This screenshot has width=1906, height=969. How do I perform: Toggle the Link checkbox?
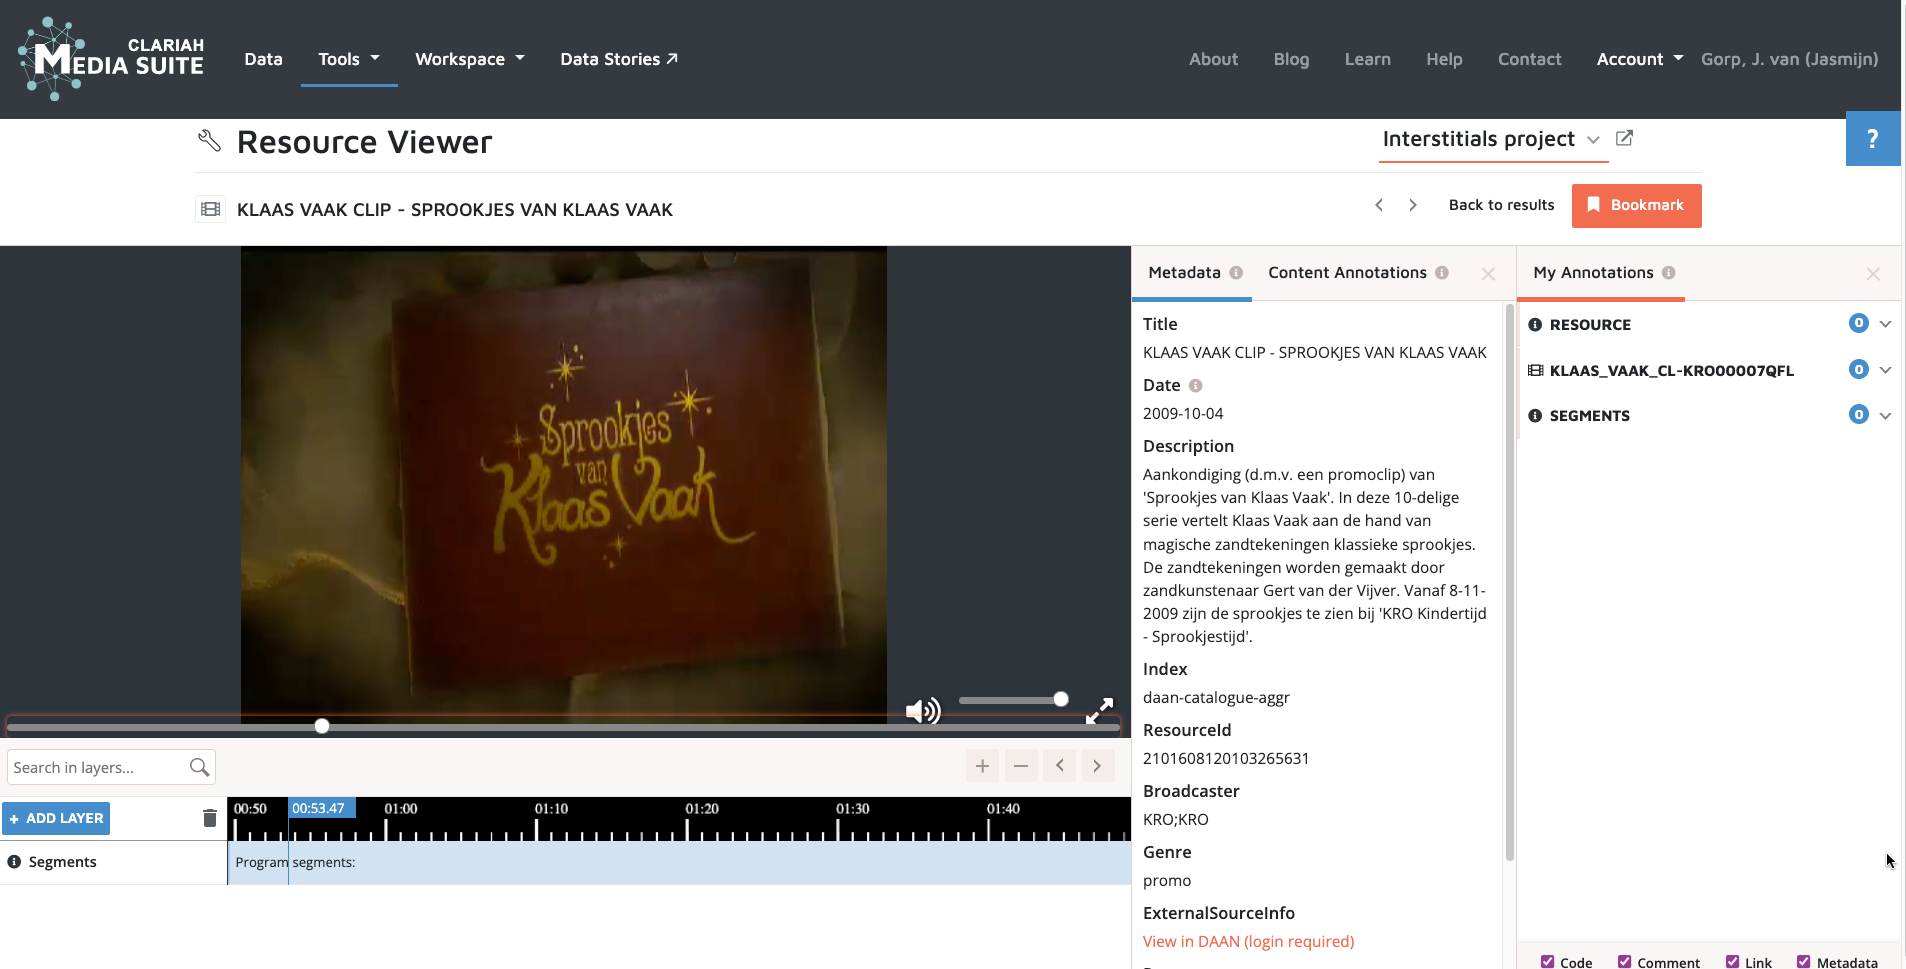tap(1733, 961)
